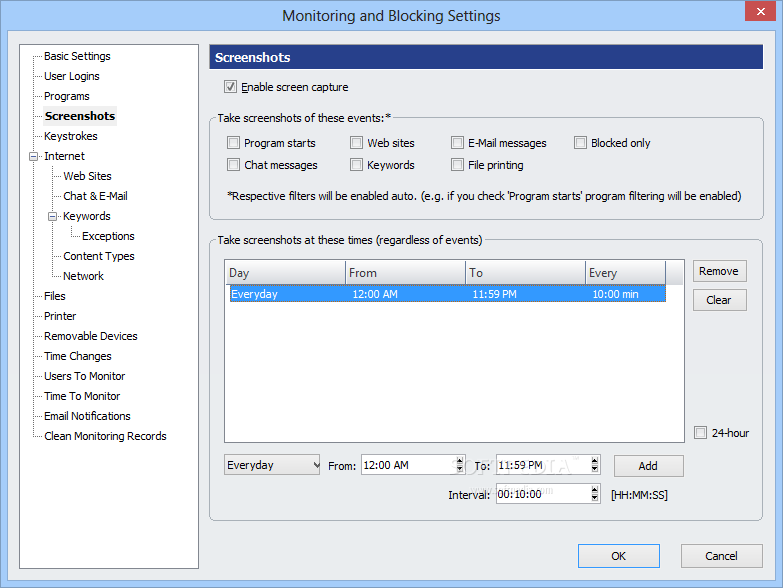Select the Internet tree item
The image size is (783, 588).
click(64, 156)
